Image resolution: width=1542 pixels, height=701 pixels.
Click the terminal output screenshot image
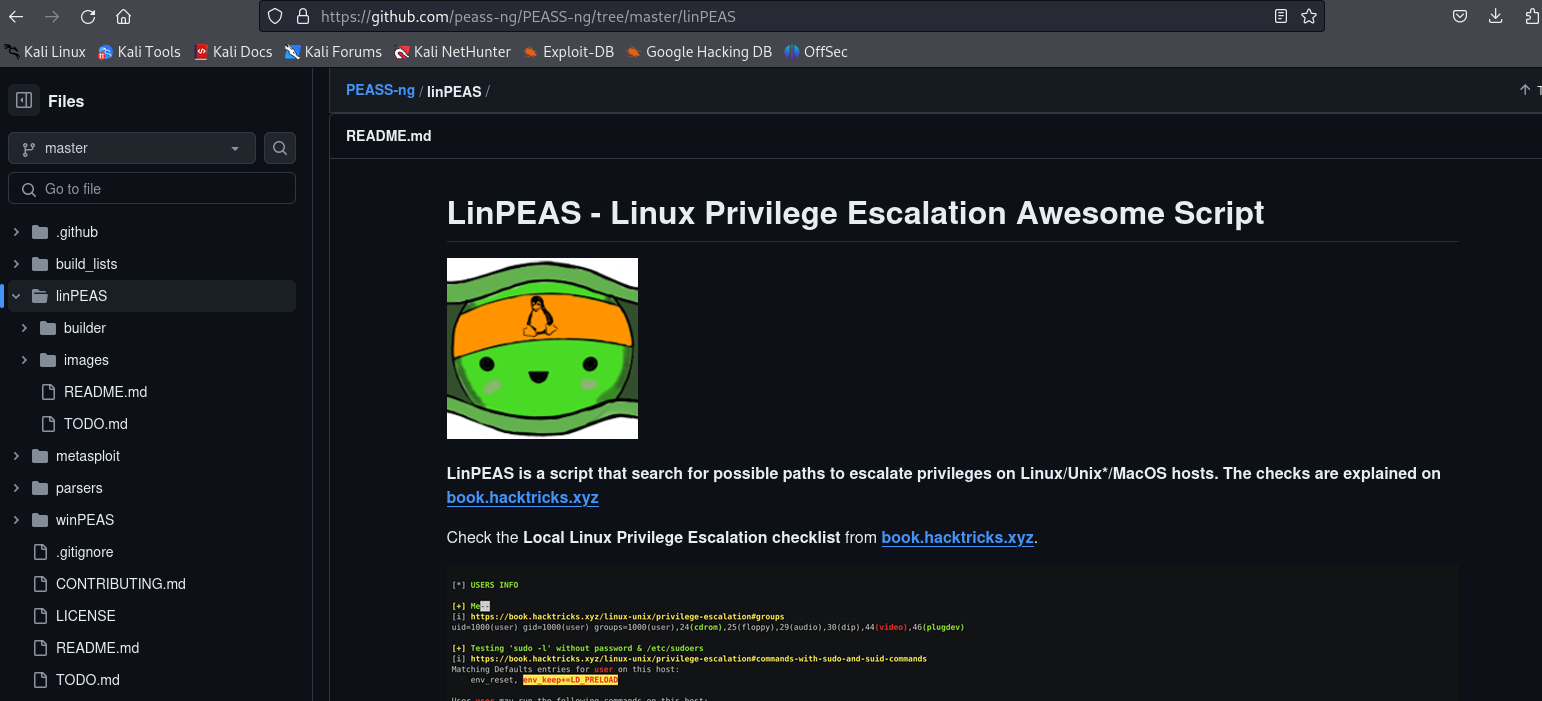click(x=953, y=632)
